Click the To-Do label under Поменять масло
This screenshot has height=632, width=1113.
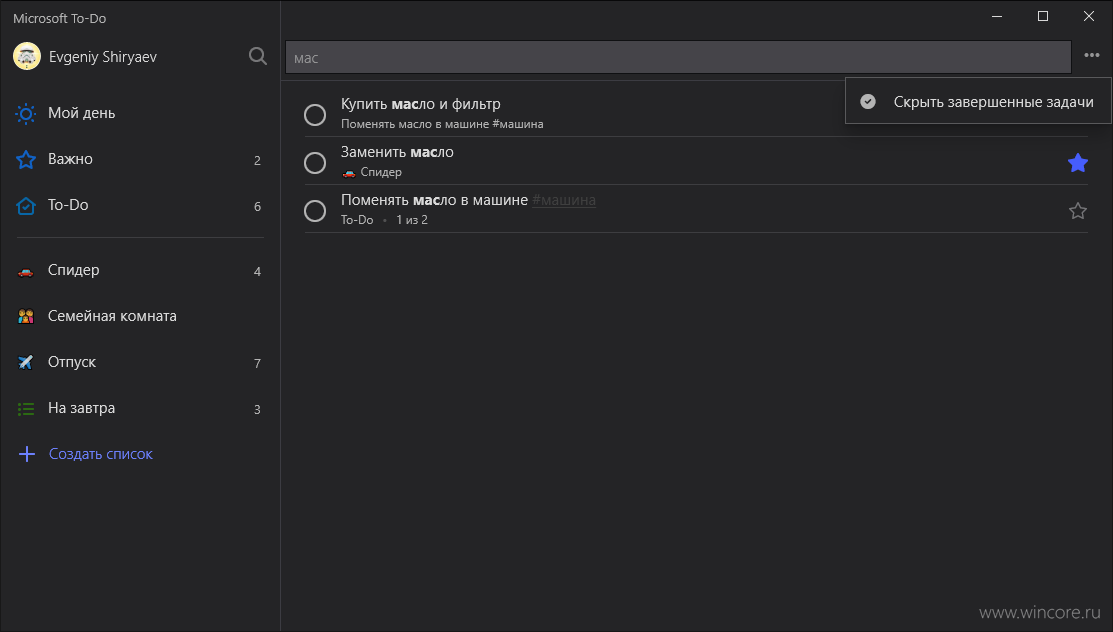(x=357, y=220)
